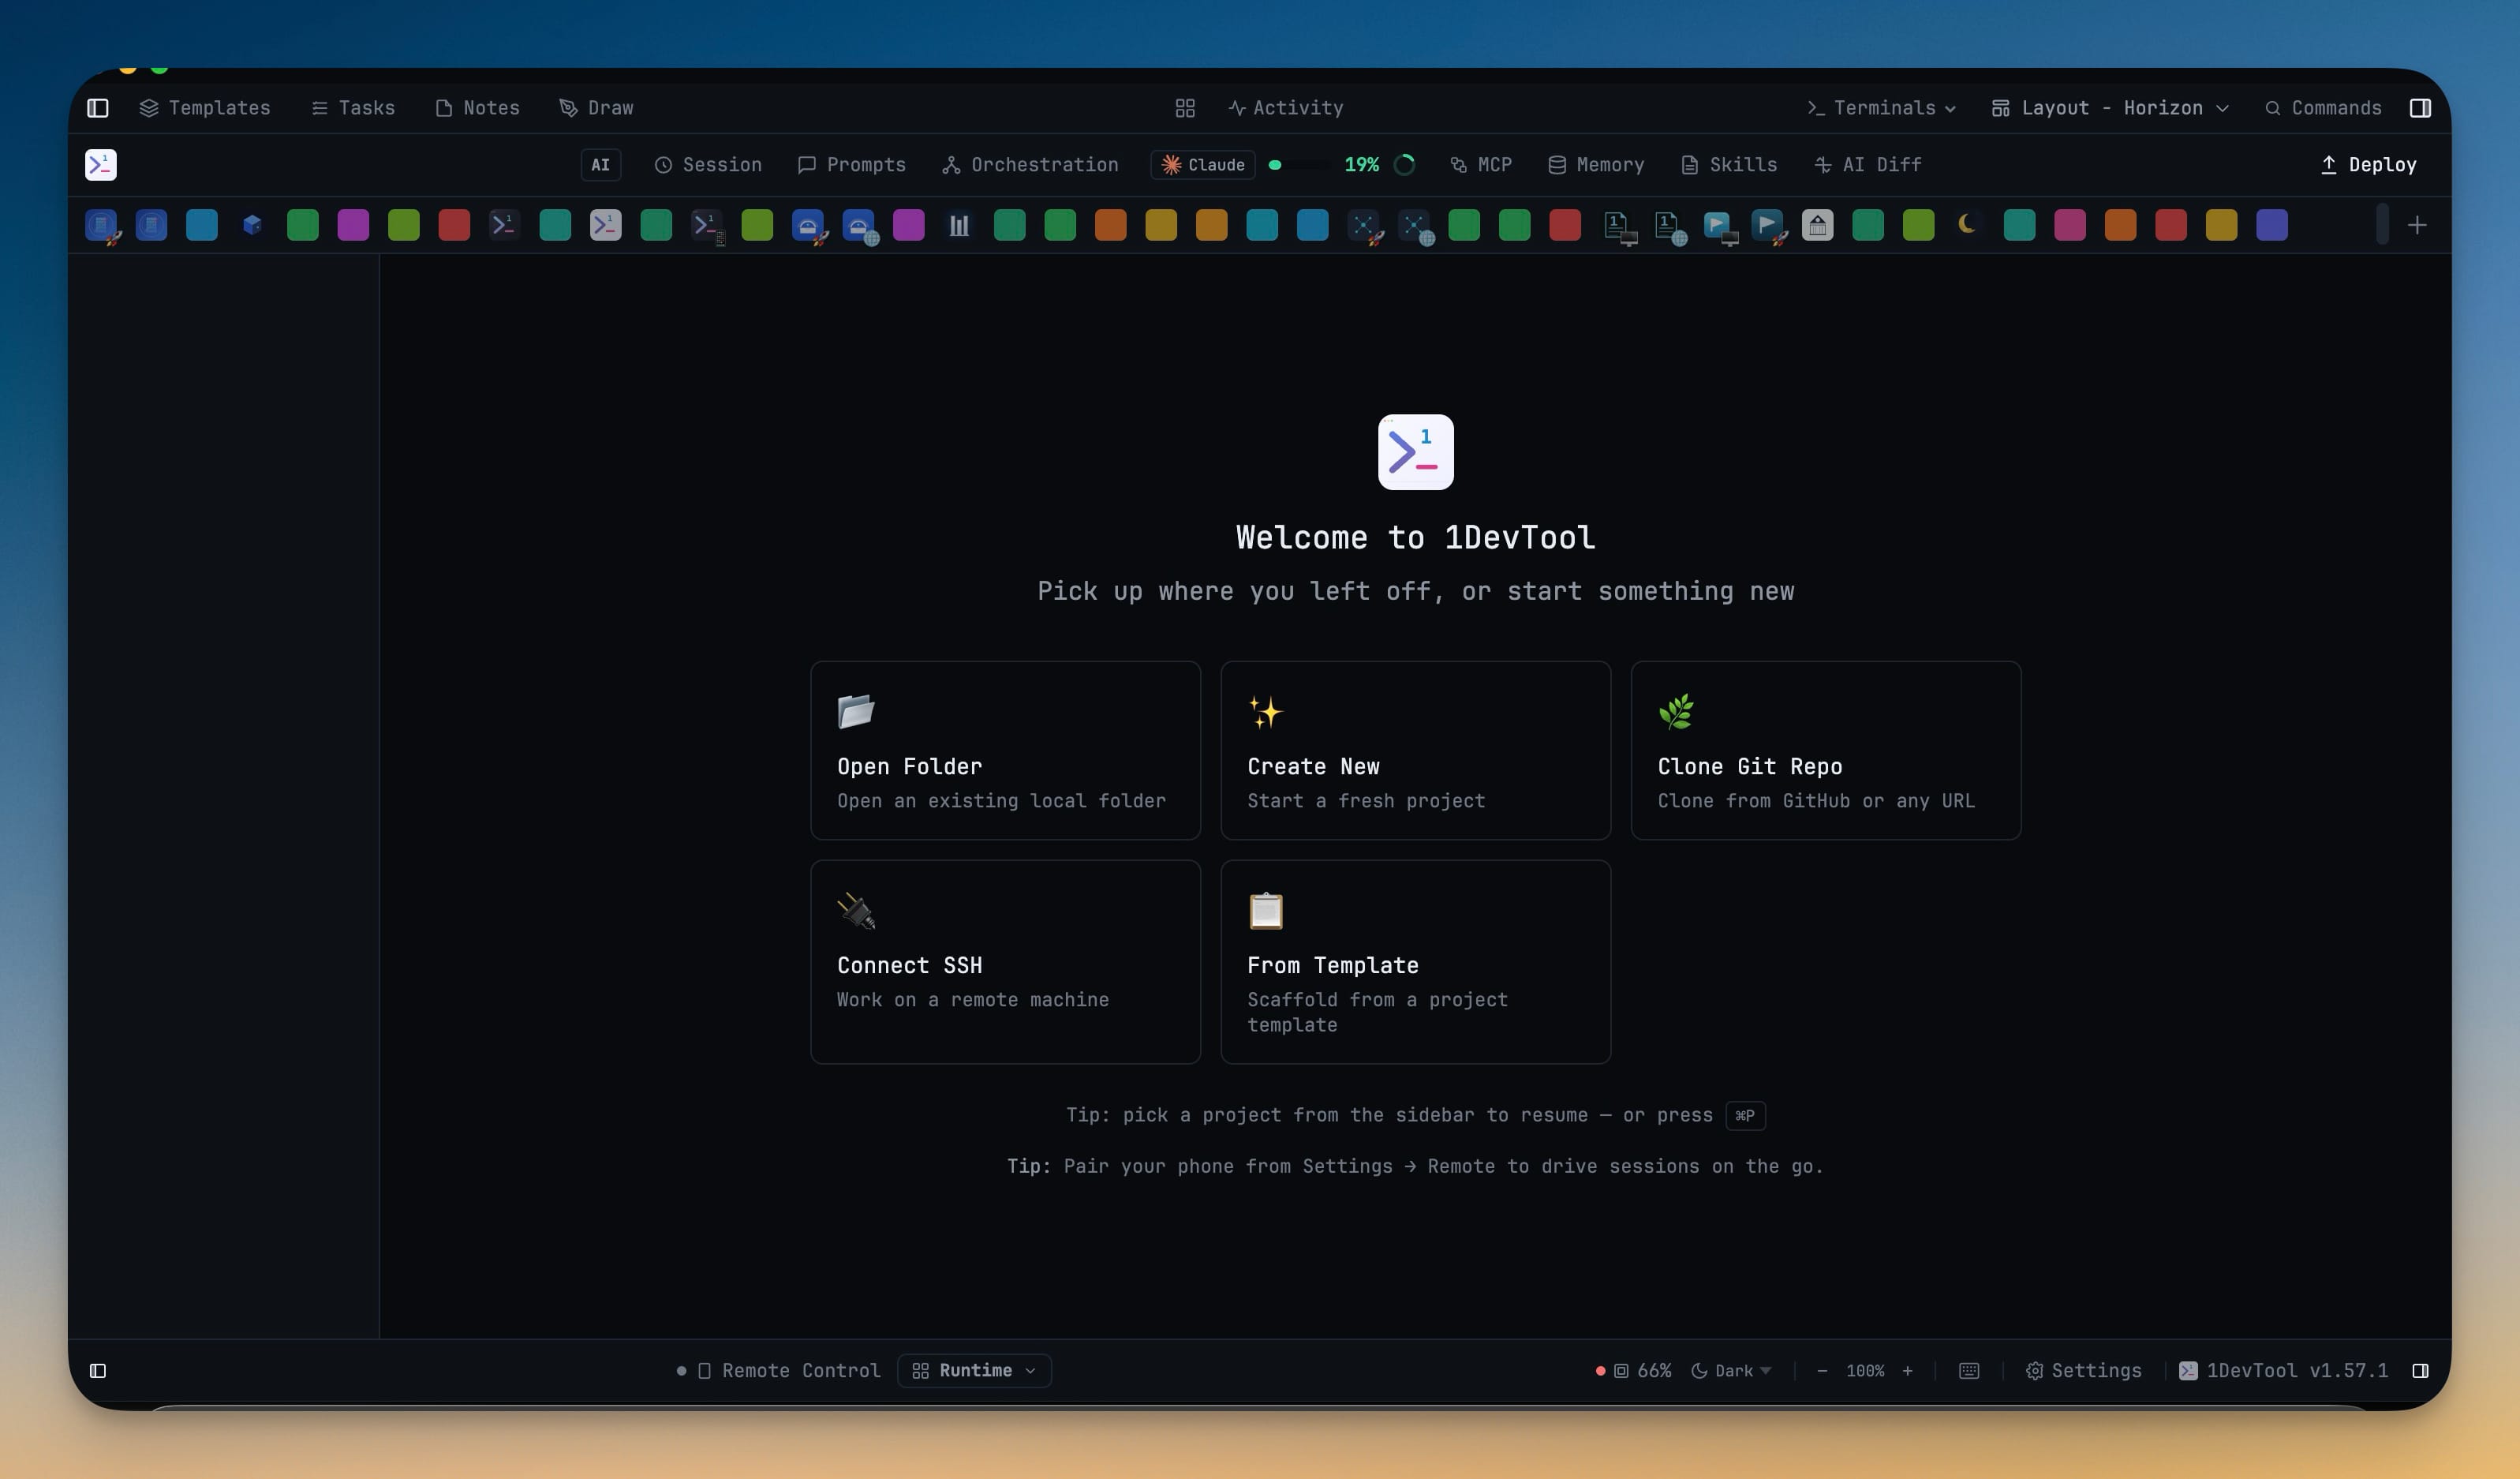Open the Orchestration tab
2520x1479 pixels.
coord(1030,165)
